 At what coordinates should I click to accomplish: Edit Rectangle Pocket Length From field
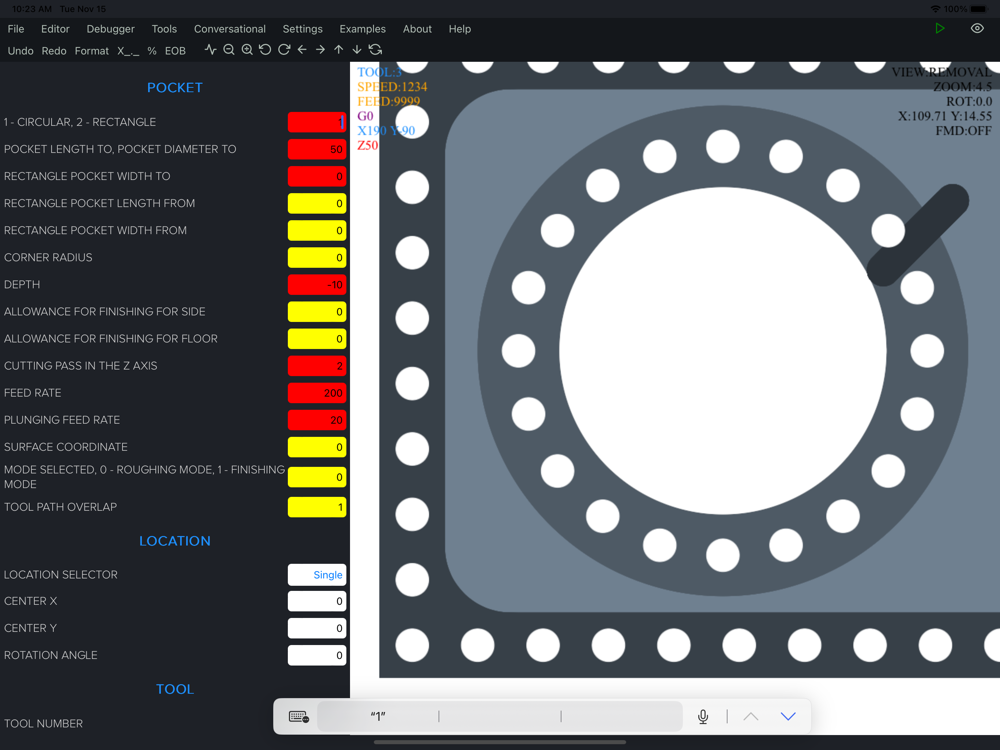317,203
